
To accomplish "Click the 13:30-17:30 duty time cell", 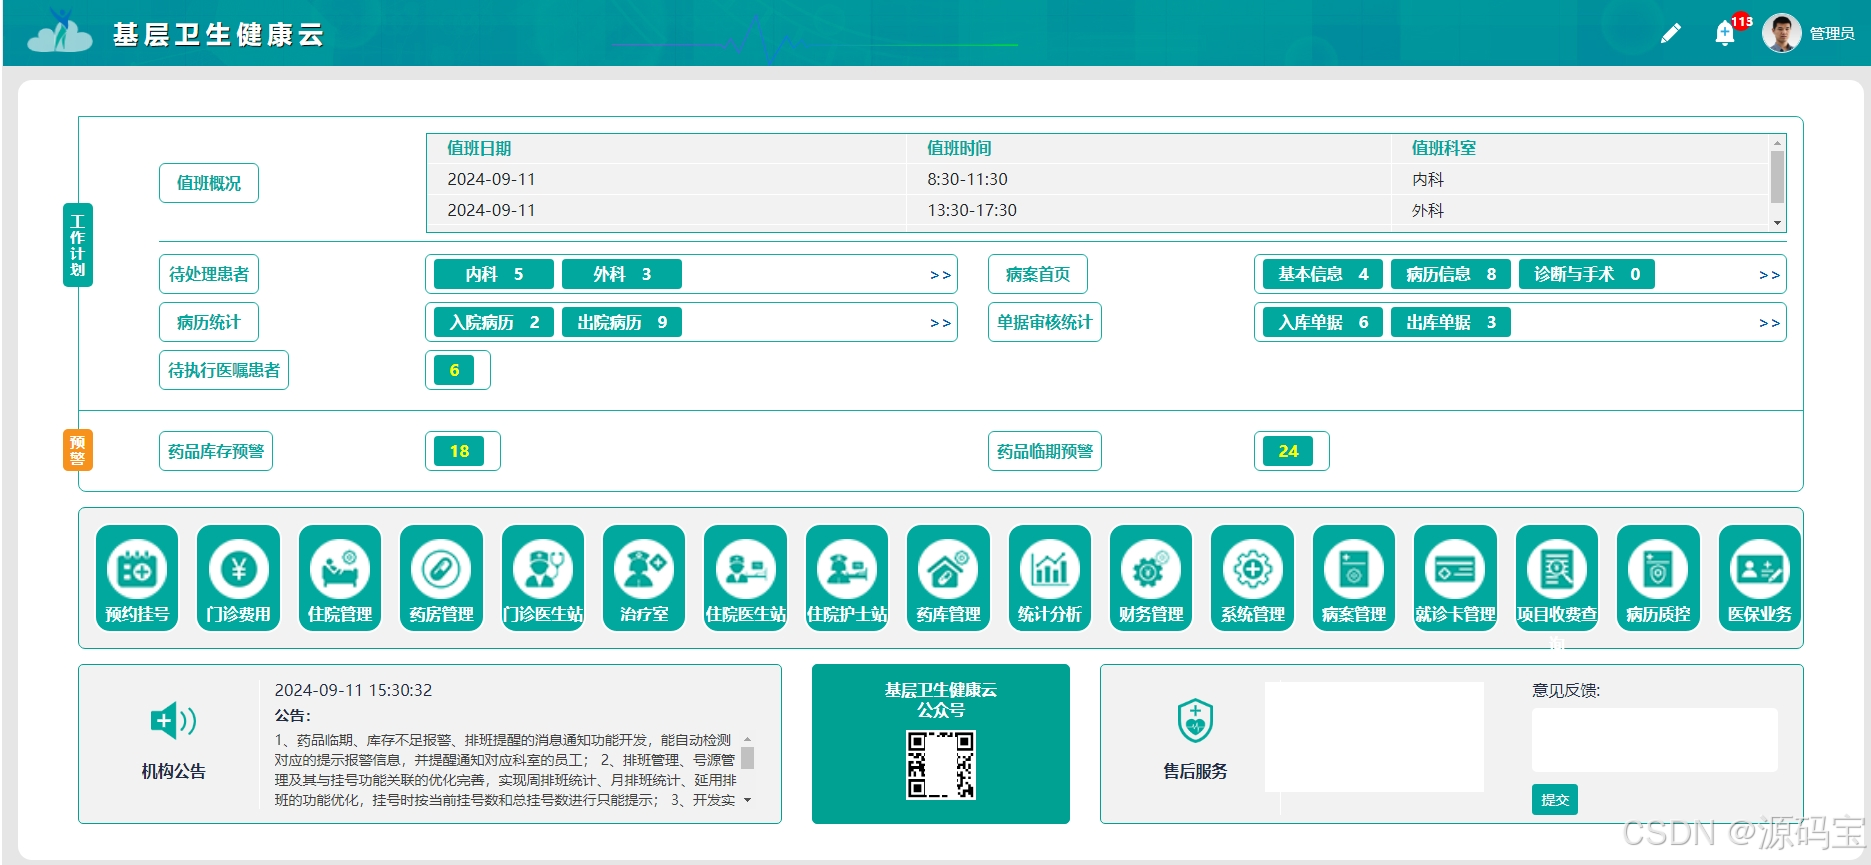I will click(972, 210).
